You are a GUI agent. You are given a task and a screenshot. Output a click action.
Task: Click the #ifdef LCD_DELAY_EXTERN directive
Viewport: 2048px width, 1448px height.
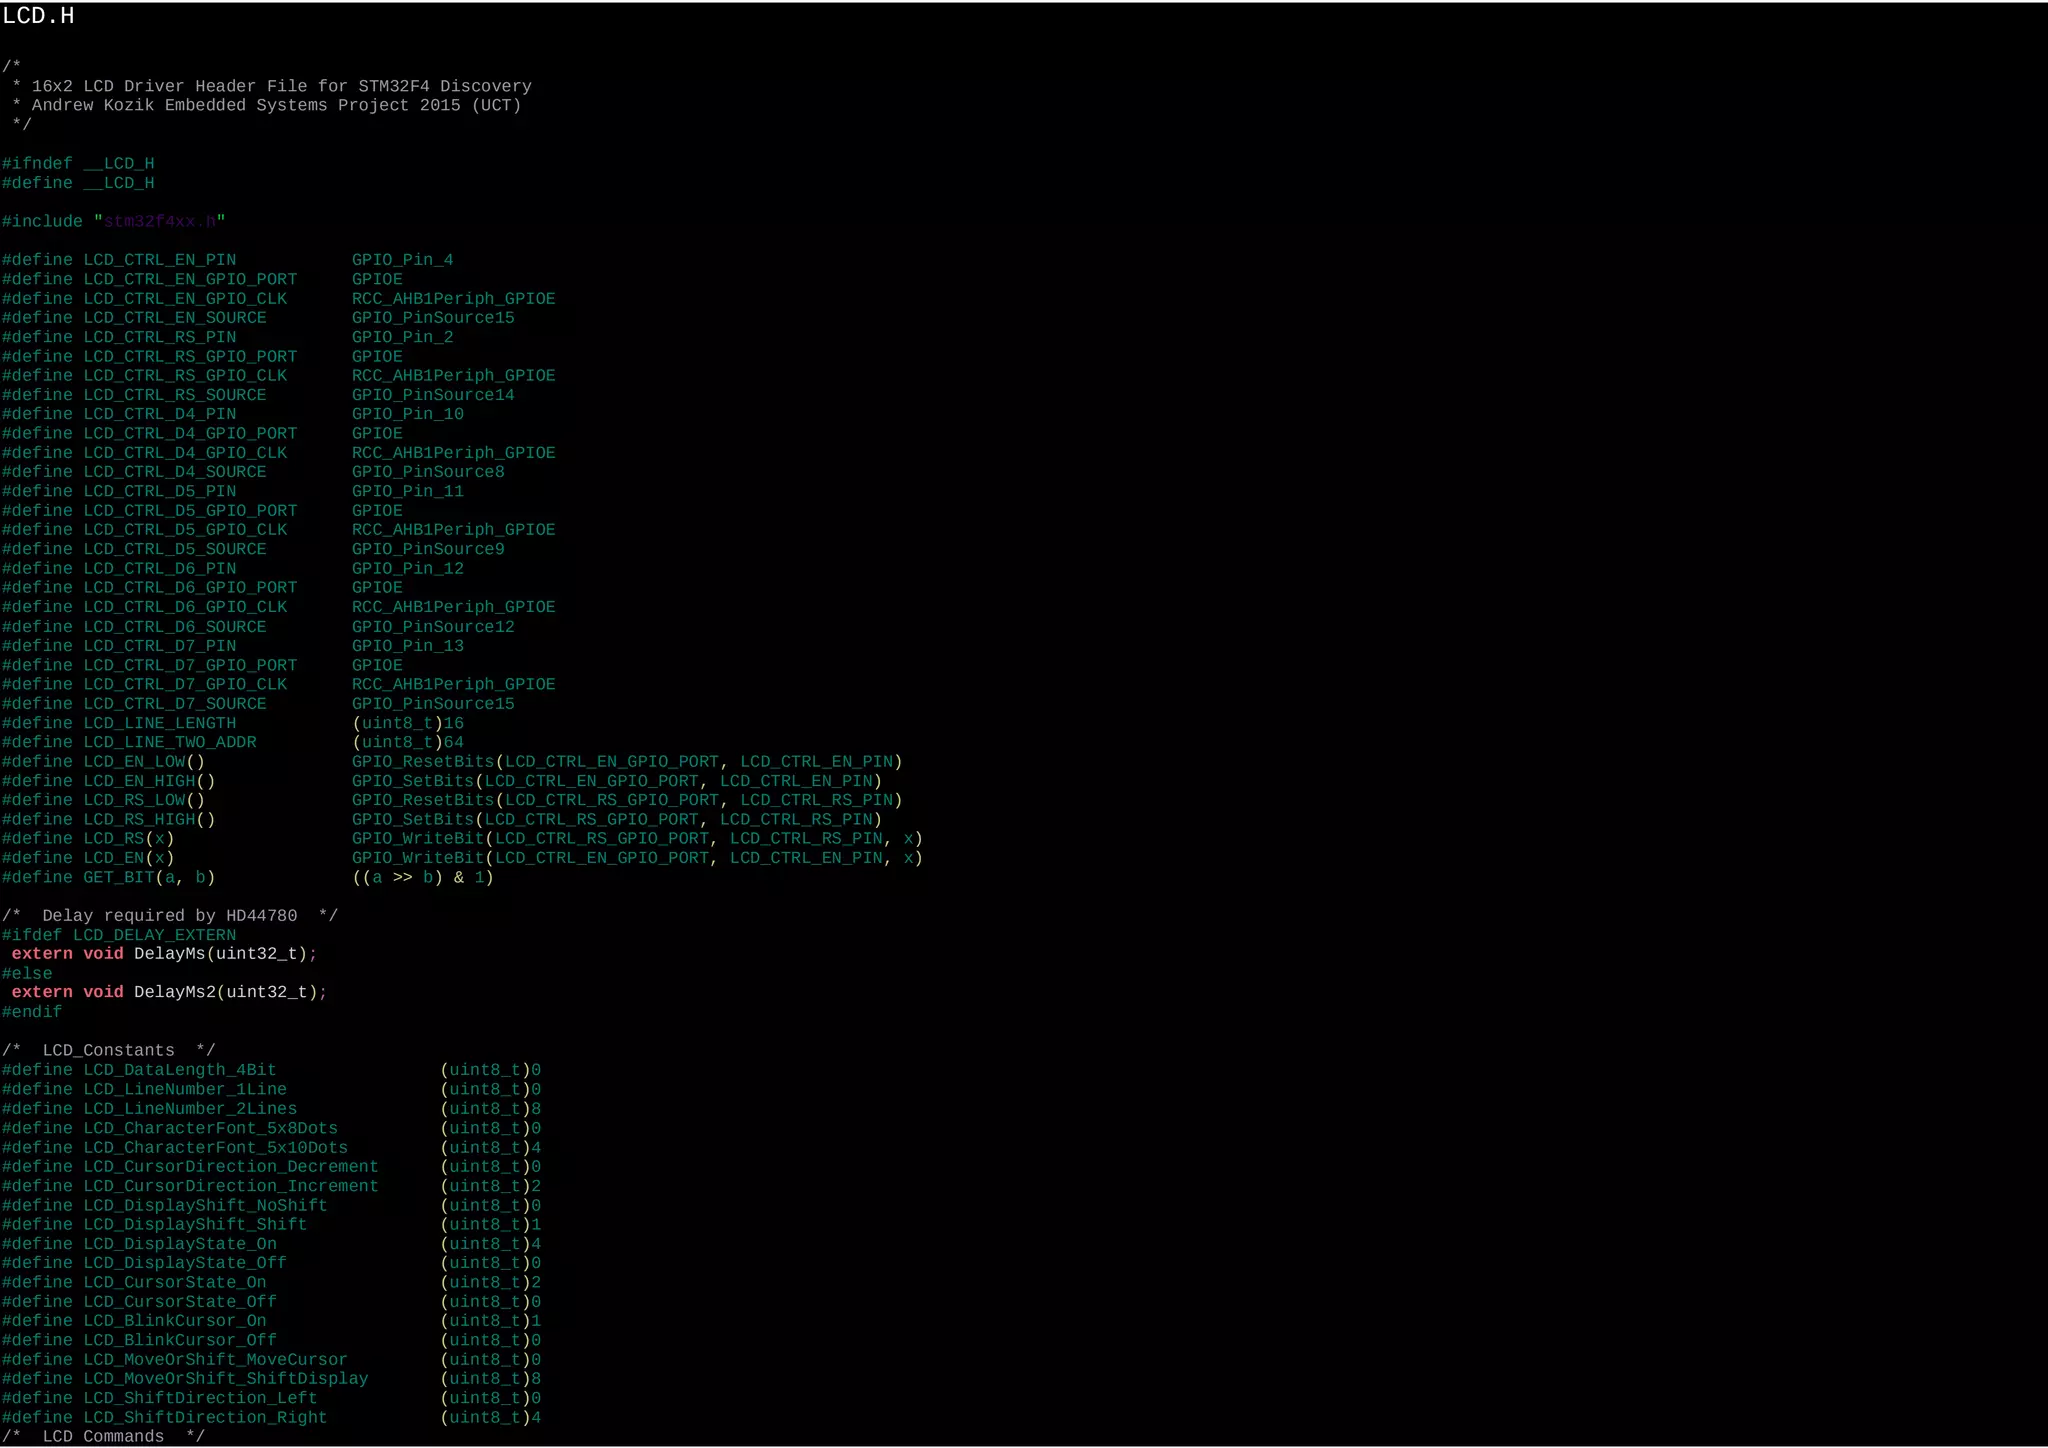tap(119, 935)
